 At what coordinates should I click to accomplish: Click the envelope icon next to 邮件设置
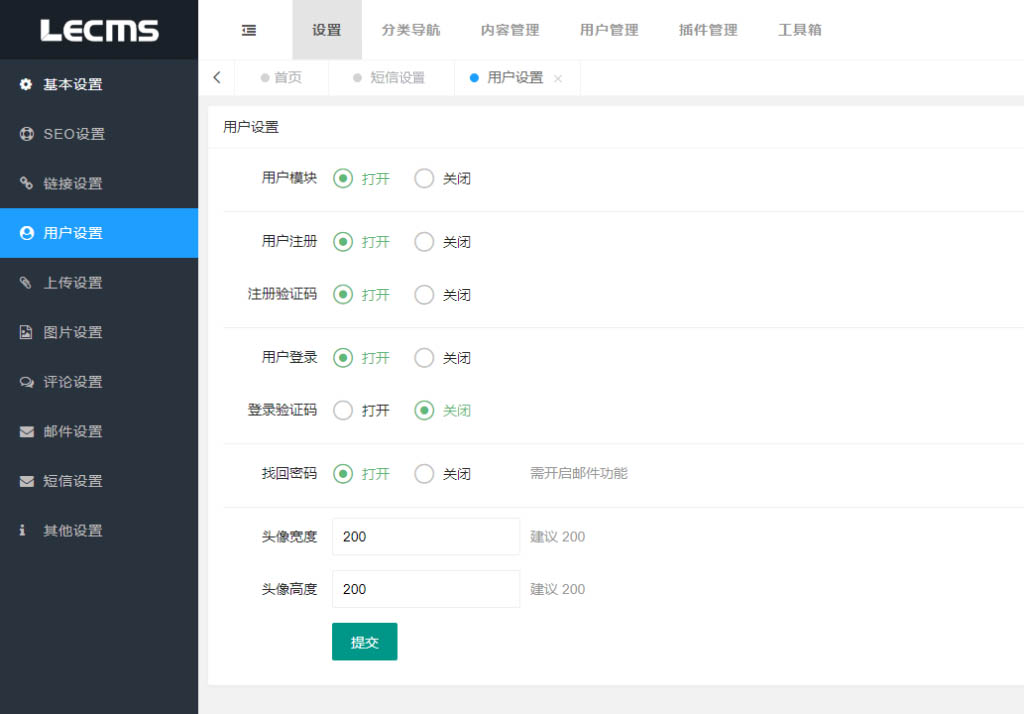click(x=26, y=432)
